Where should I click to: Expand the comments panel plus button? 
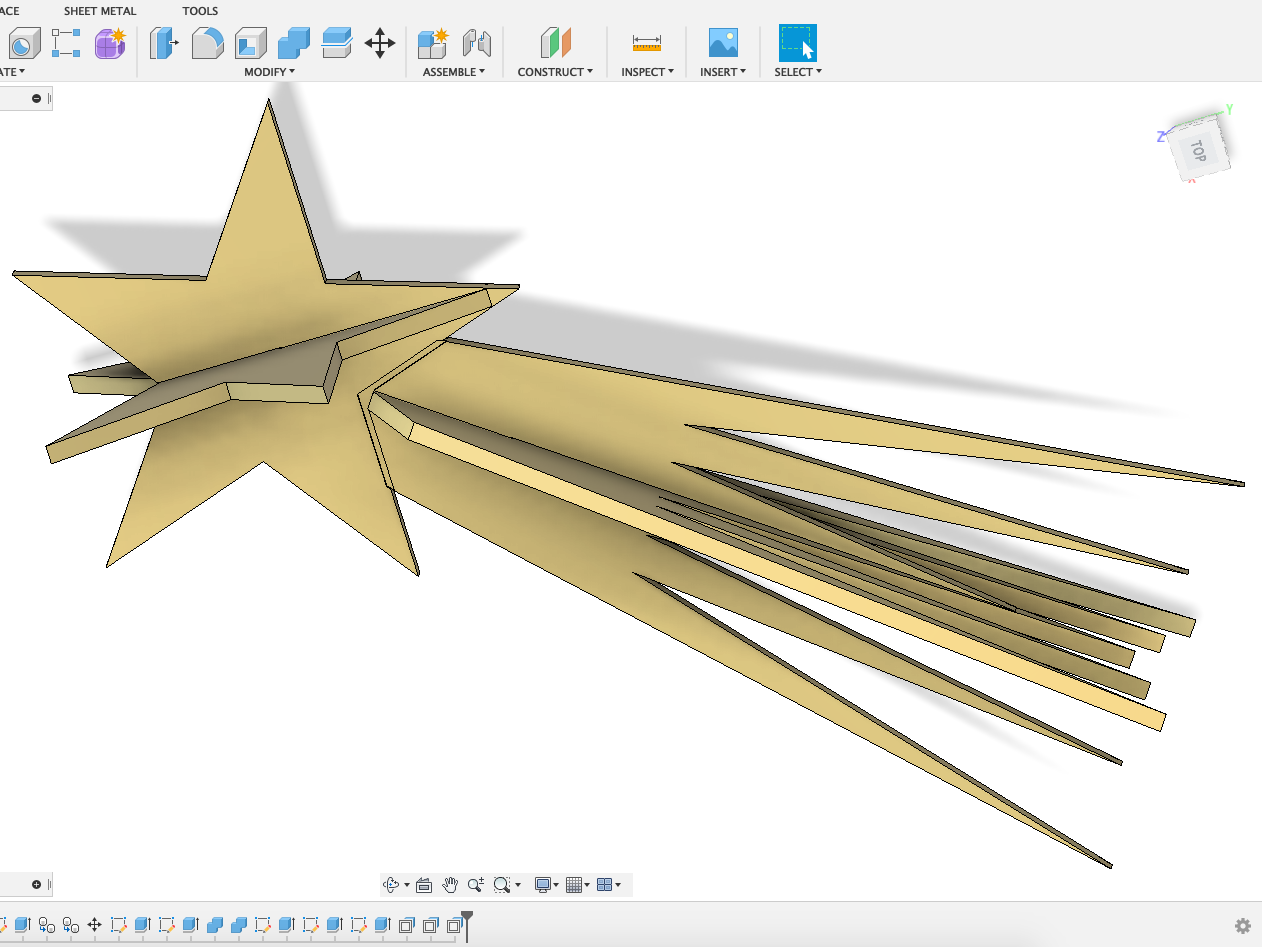[x=37, y=884]
